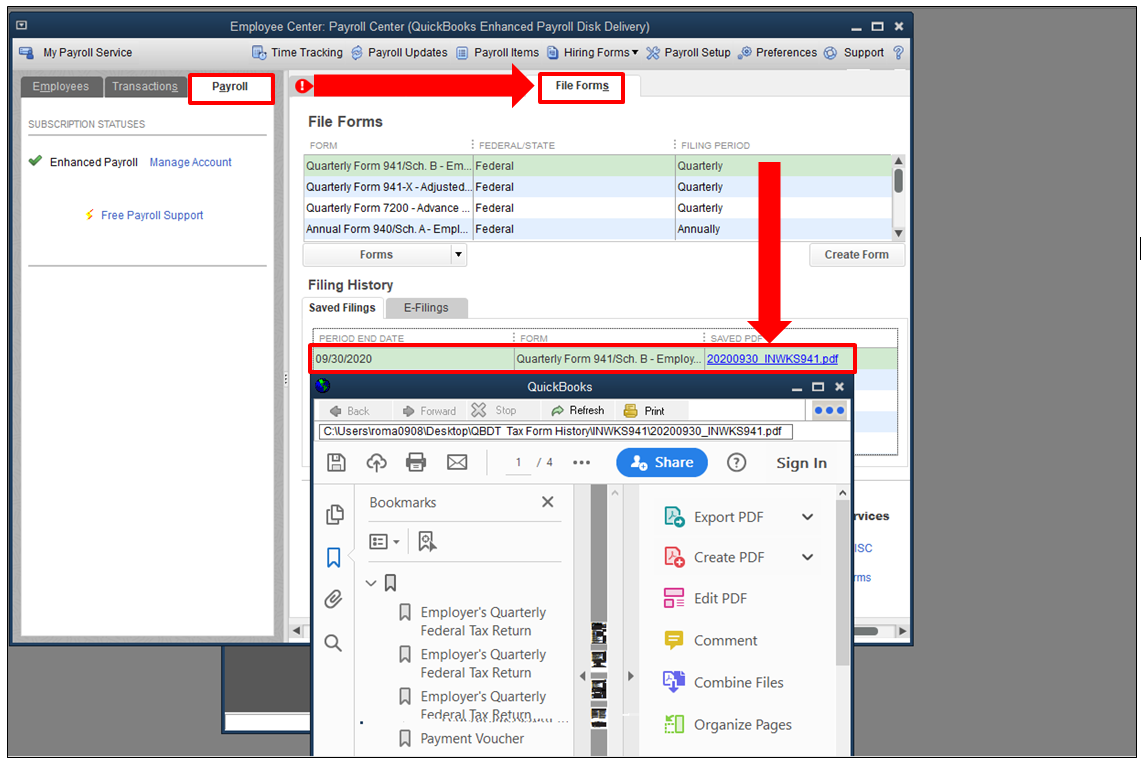Select the 09/30/2020 period end date cell
This screenshot has height=763, width=1141.
click(413, 359)
